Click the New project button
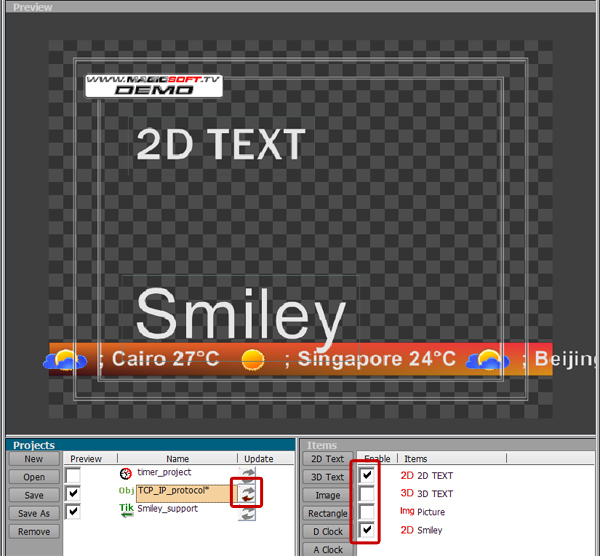This screenshot has width=600, height=556. click(x=34, y=459)
